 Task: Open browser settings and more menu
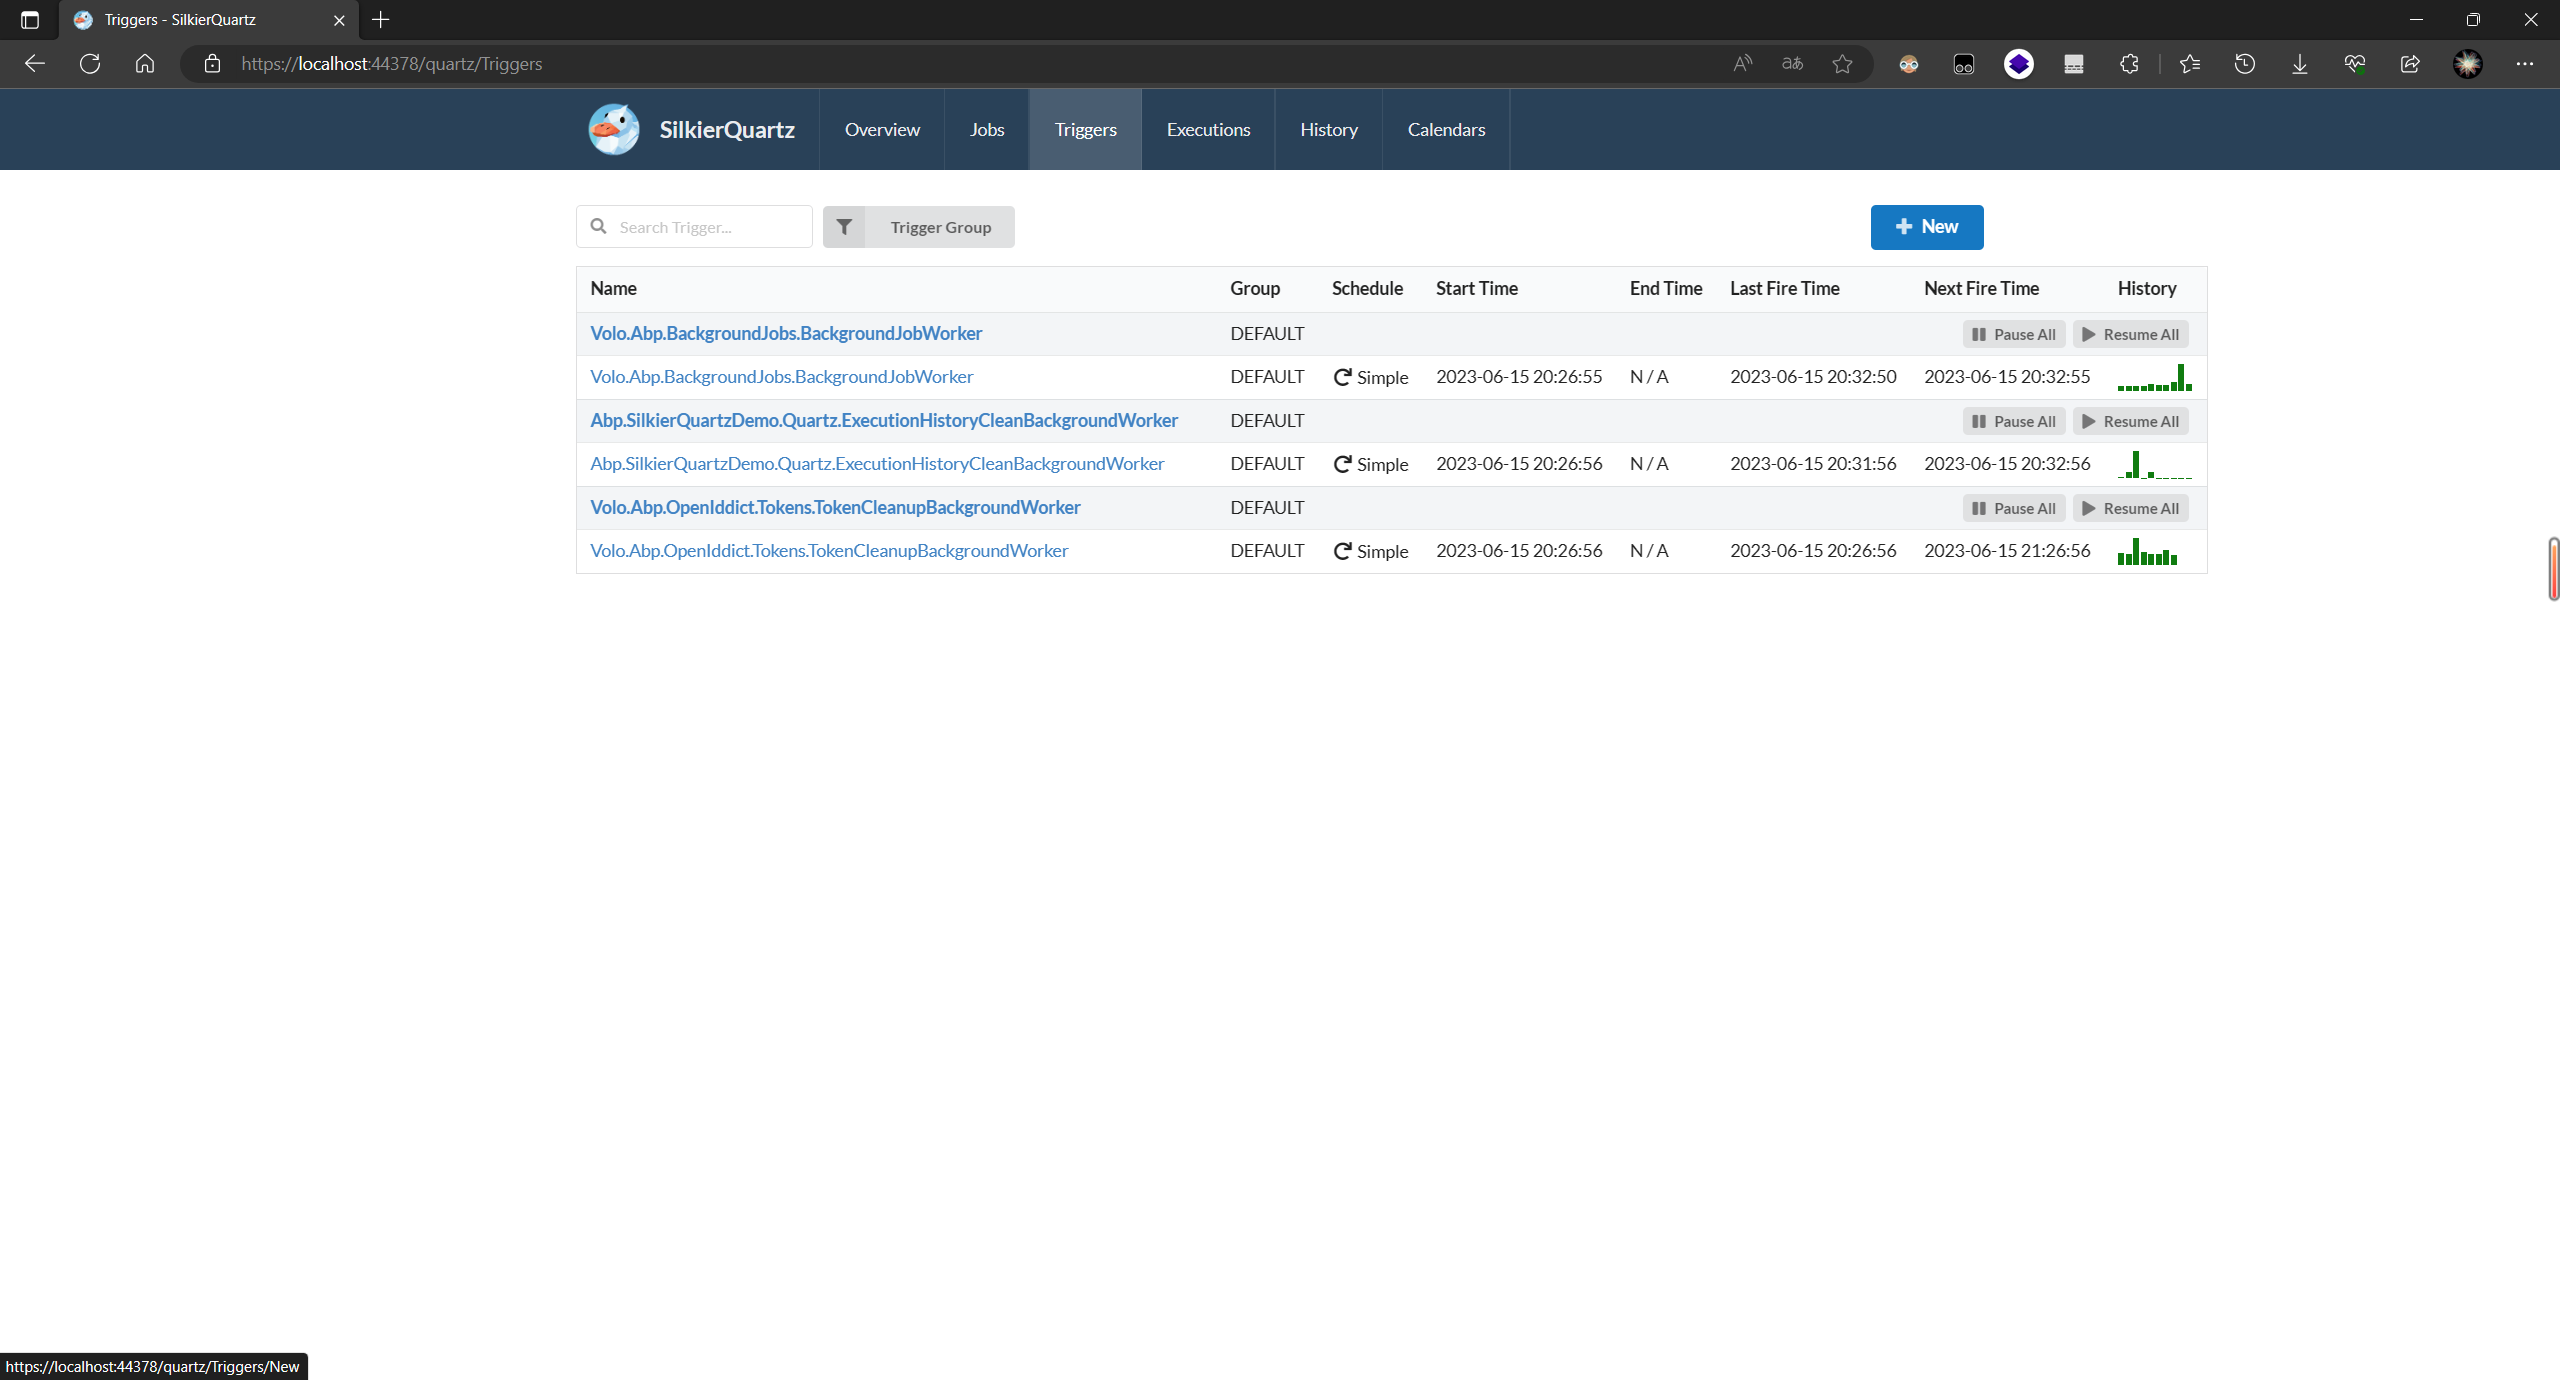2525,64
